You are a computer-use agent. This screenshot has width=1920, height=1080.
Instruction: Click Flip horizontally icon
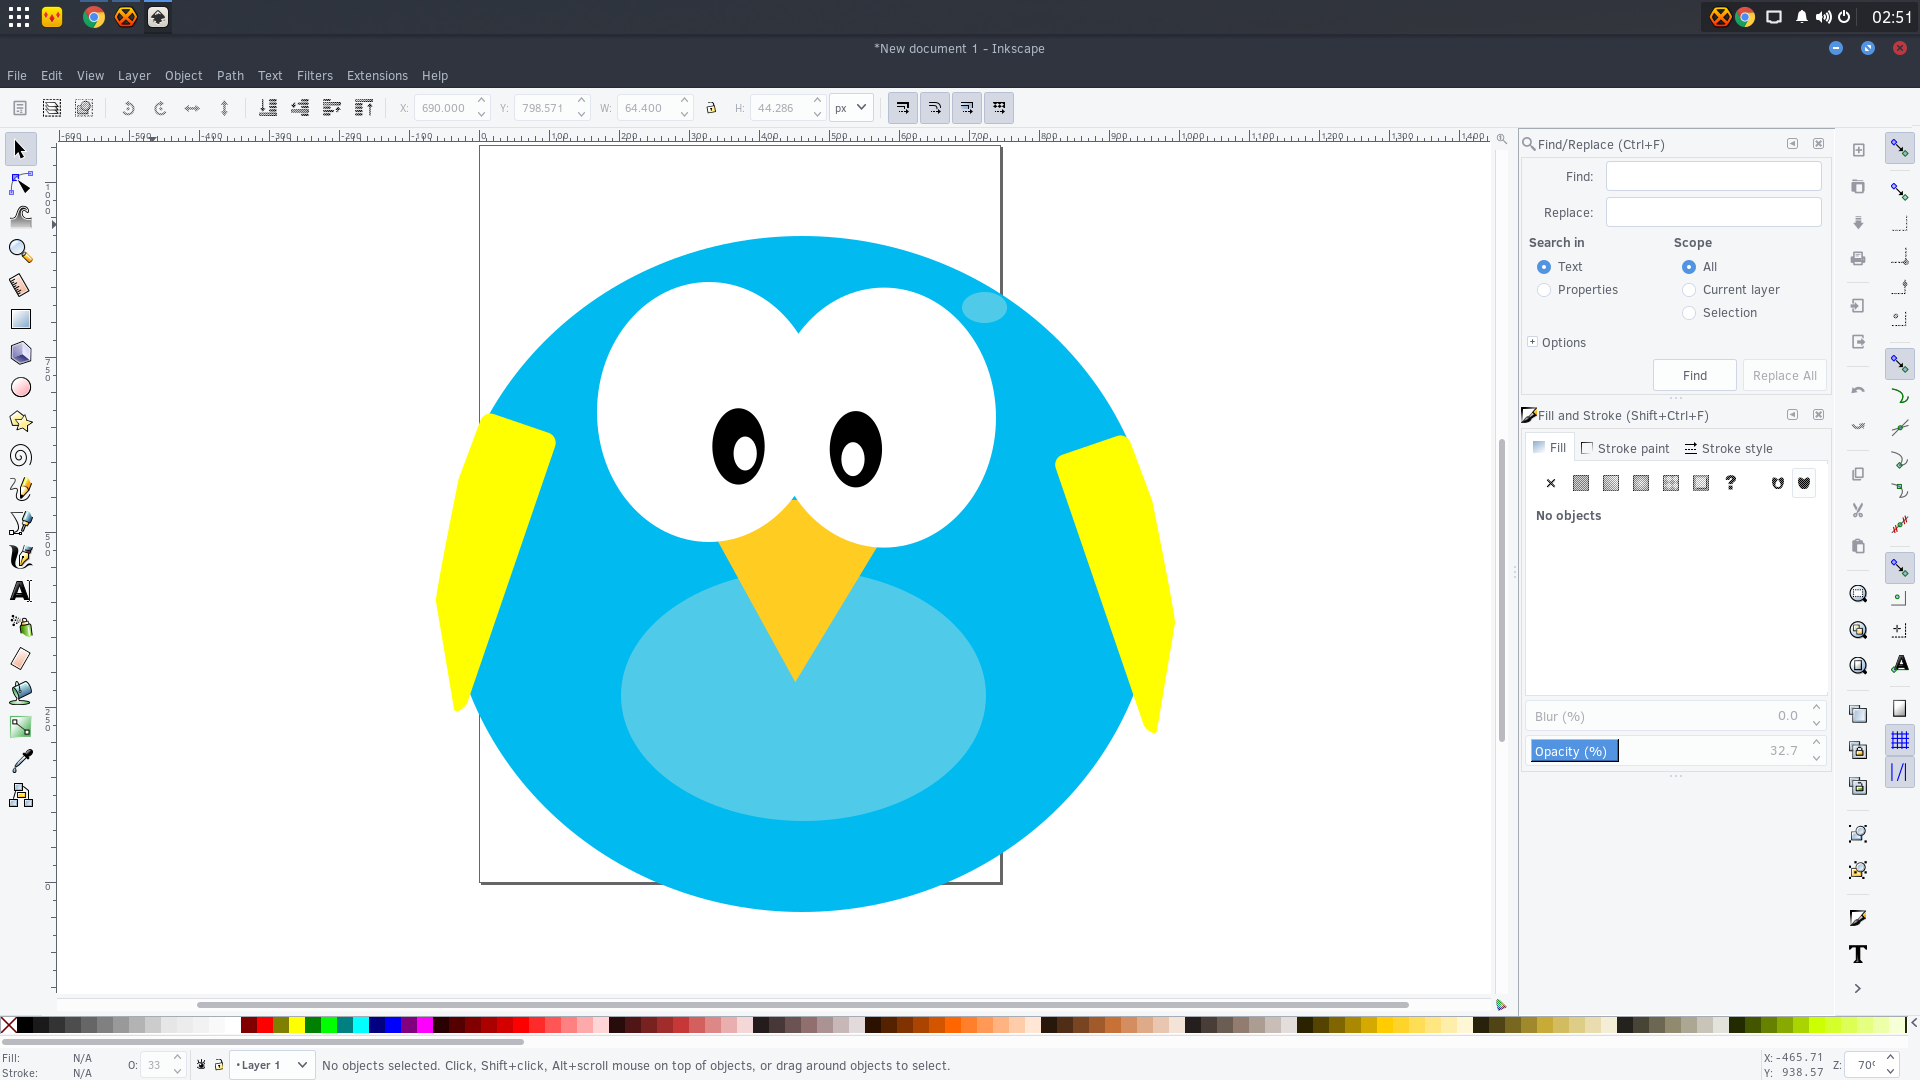[192, 108]
